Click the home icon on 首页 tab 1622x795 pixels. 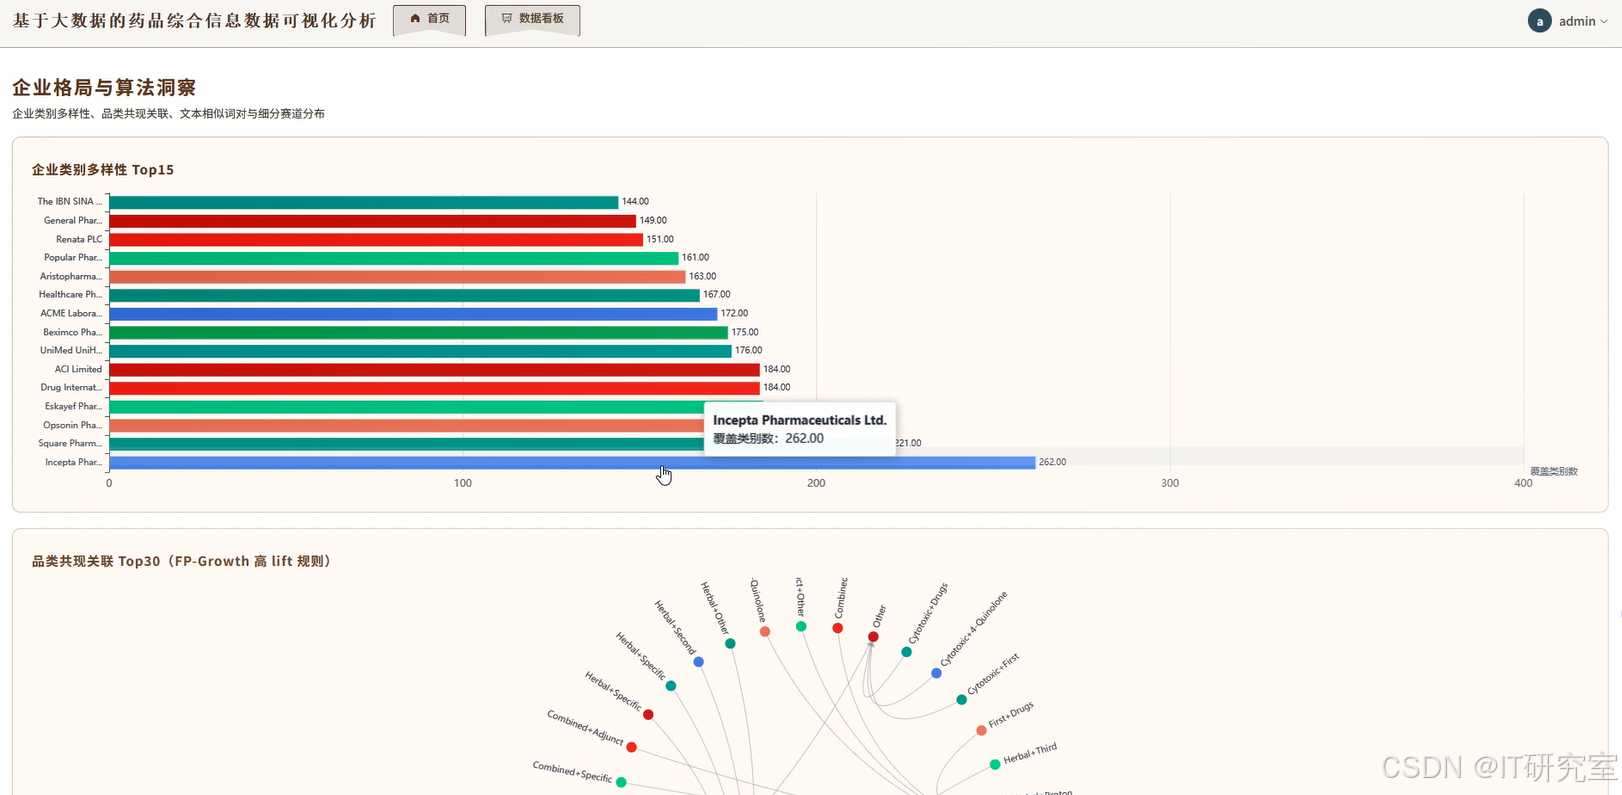[x=415, y=19]
